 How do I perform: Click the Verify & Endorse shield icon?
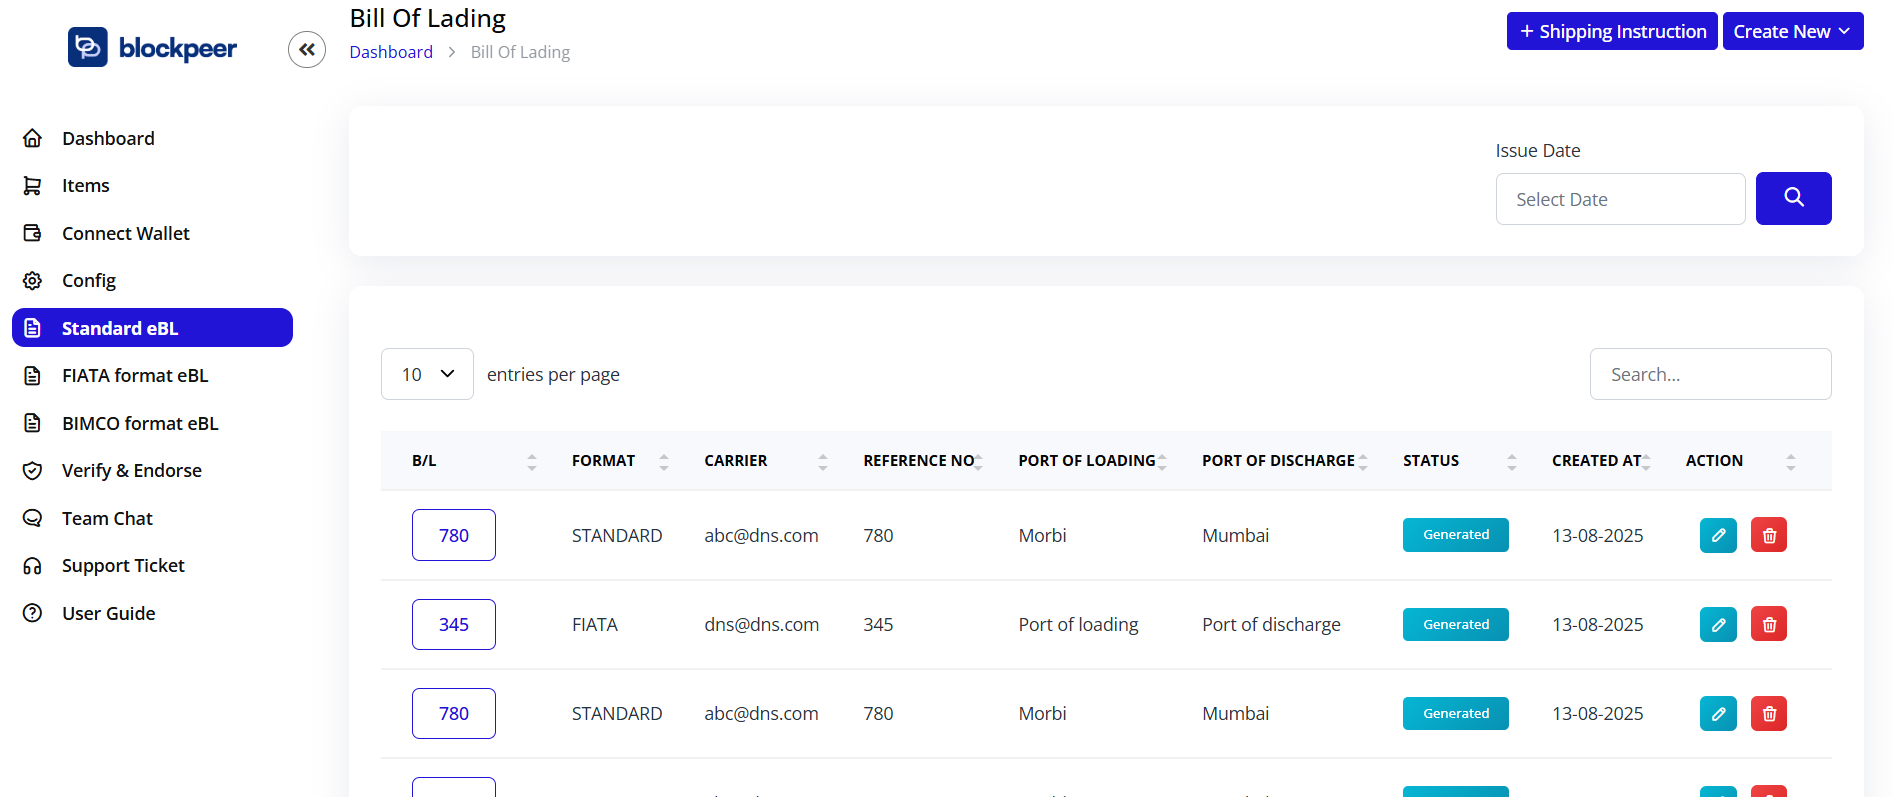click(x=33, y=471)
